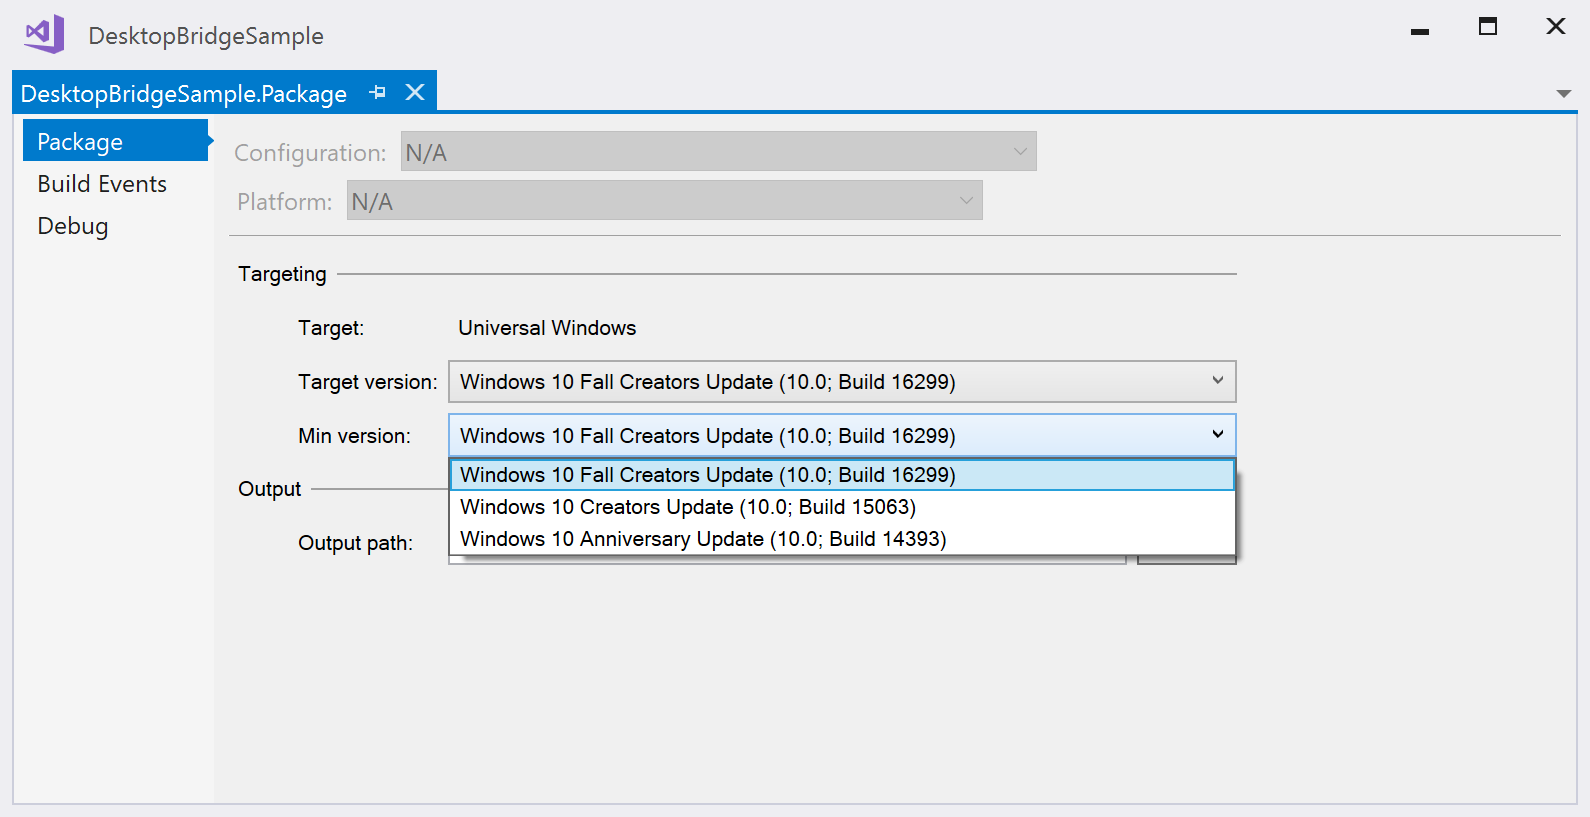
Task: Close the DesktopBridgeSample.Package tab
Action: [415, 93]
